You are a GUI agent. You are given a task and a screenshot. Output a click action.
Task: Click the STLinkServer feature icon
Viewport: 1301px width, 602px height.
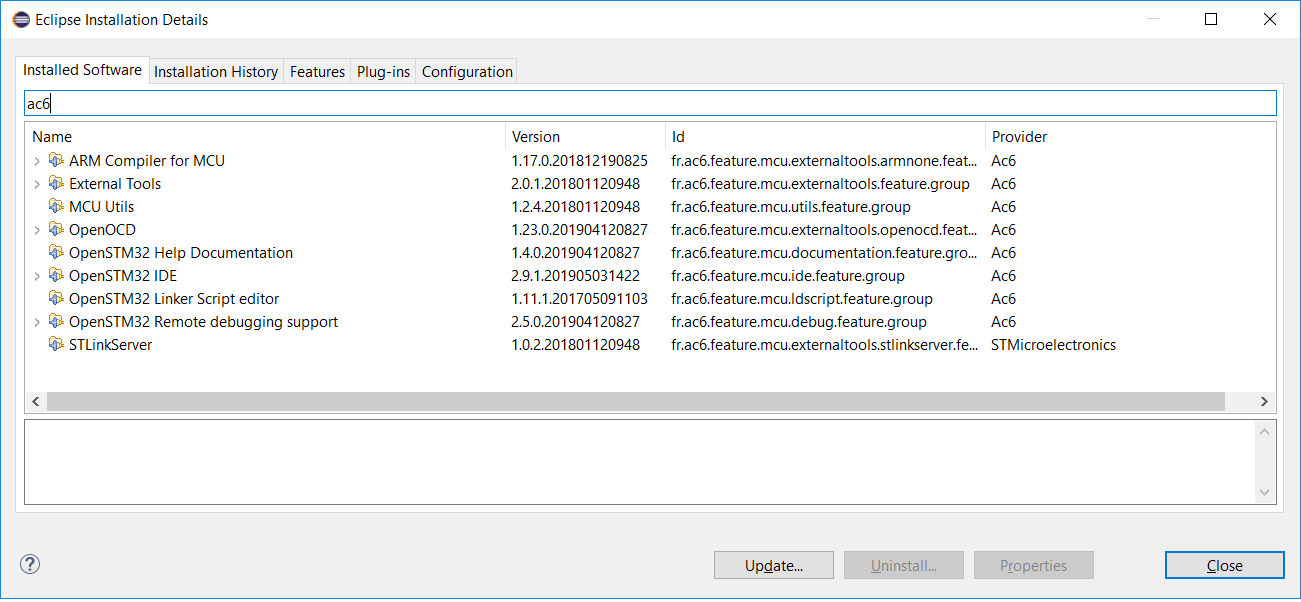tap(56, 345)
